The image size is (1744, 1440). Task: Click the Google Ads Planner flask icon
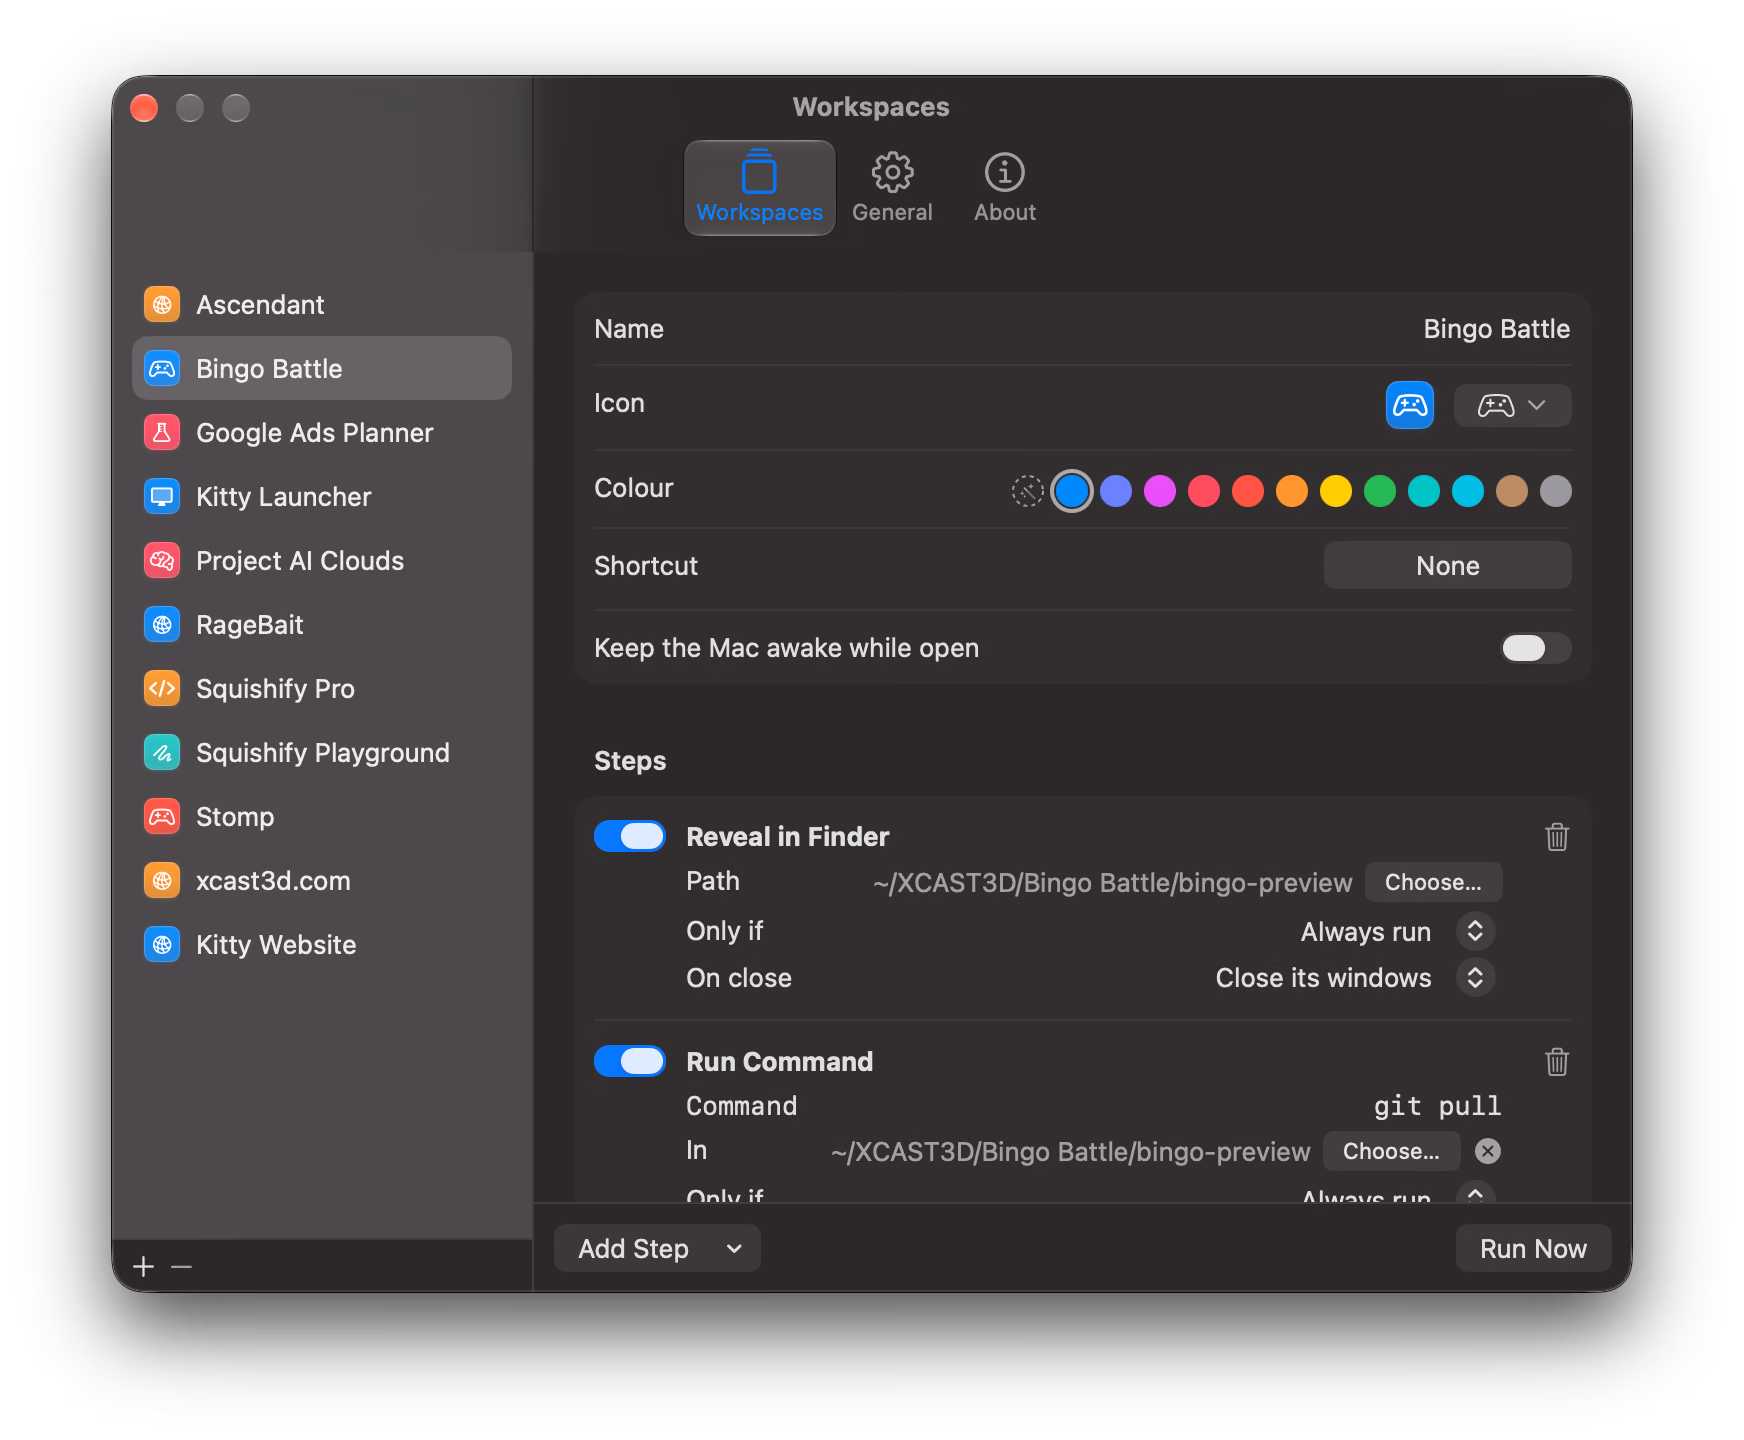[x=162, y=433]
